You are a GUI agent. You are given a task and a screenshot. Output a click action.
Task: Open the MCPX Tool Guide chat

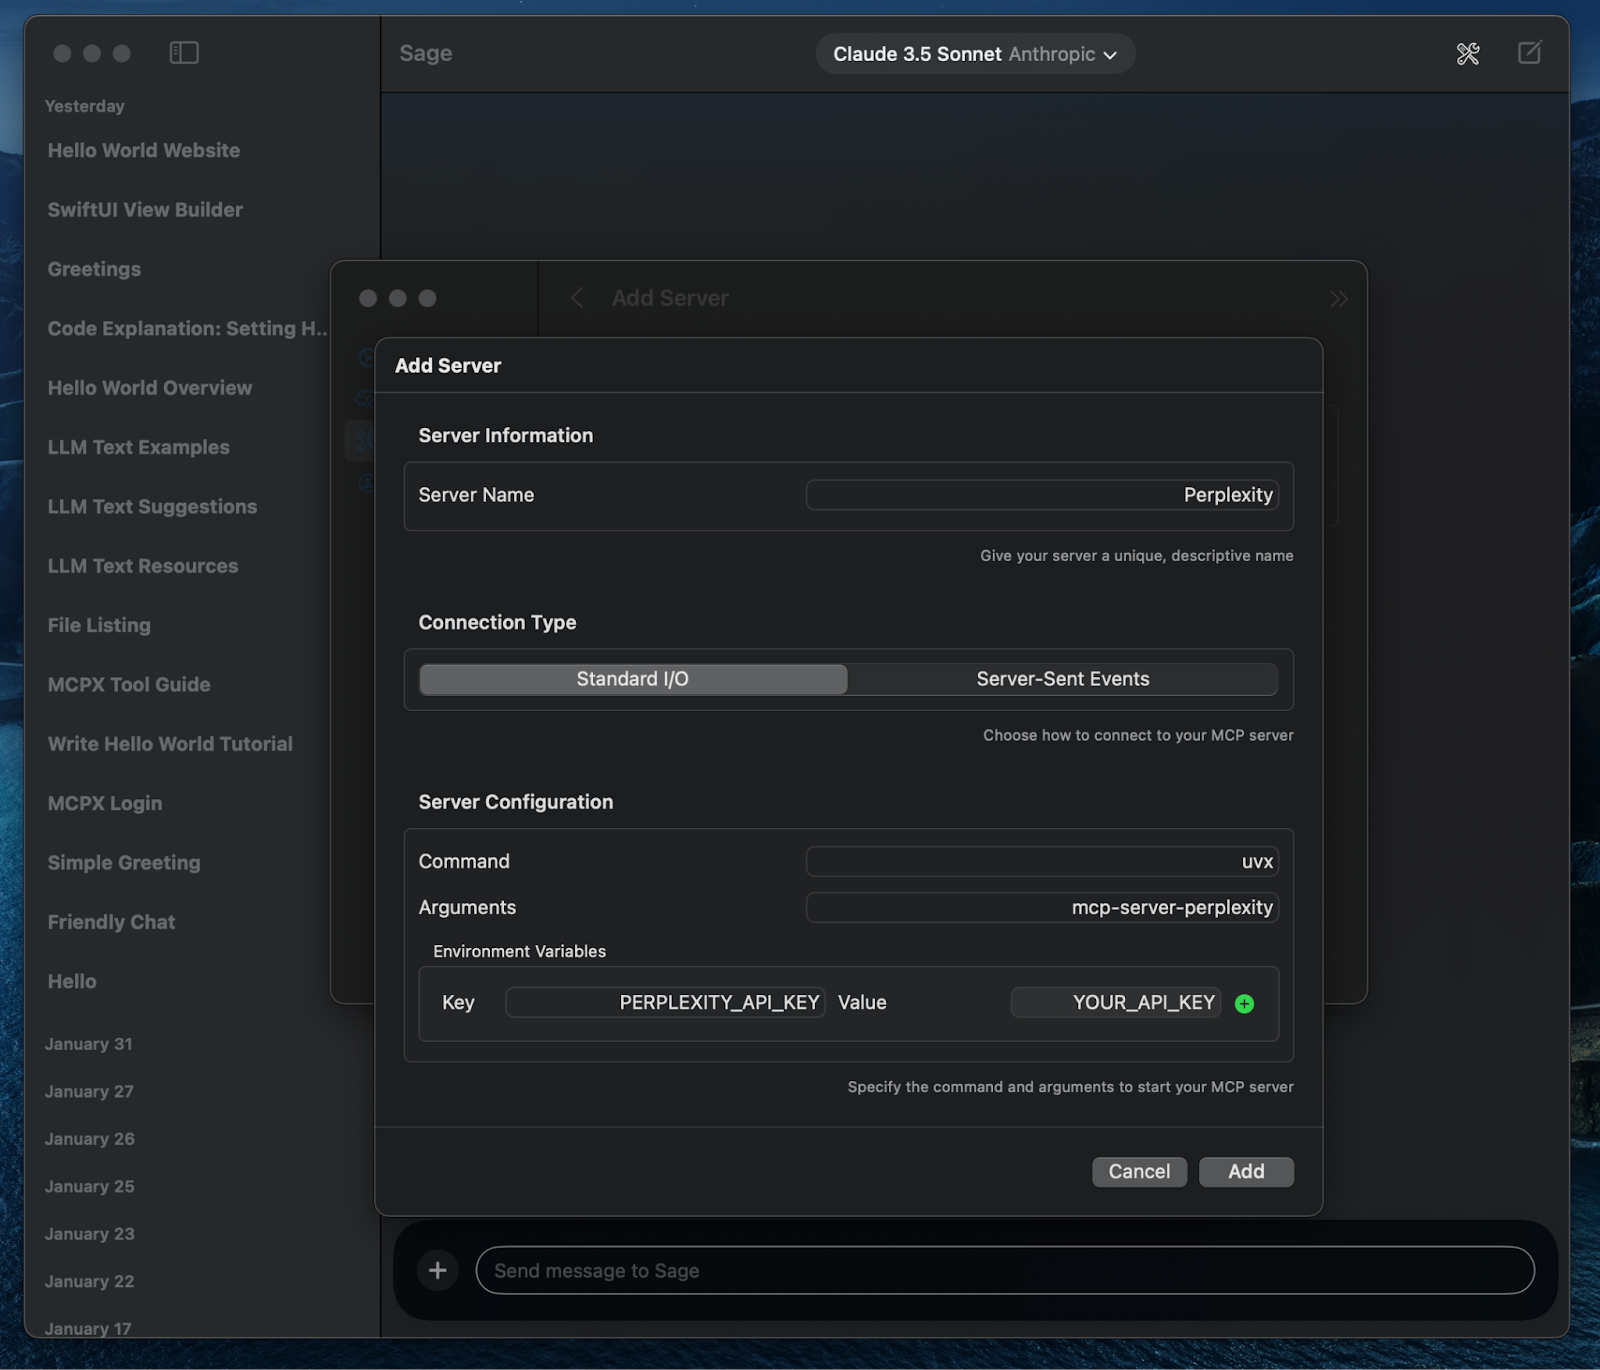click(x=129, y=685)
